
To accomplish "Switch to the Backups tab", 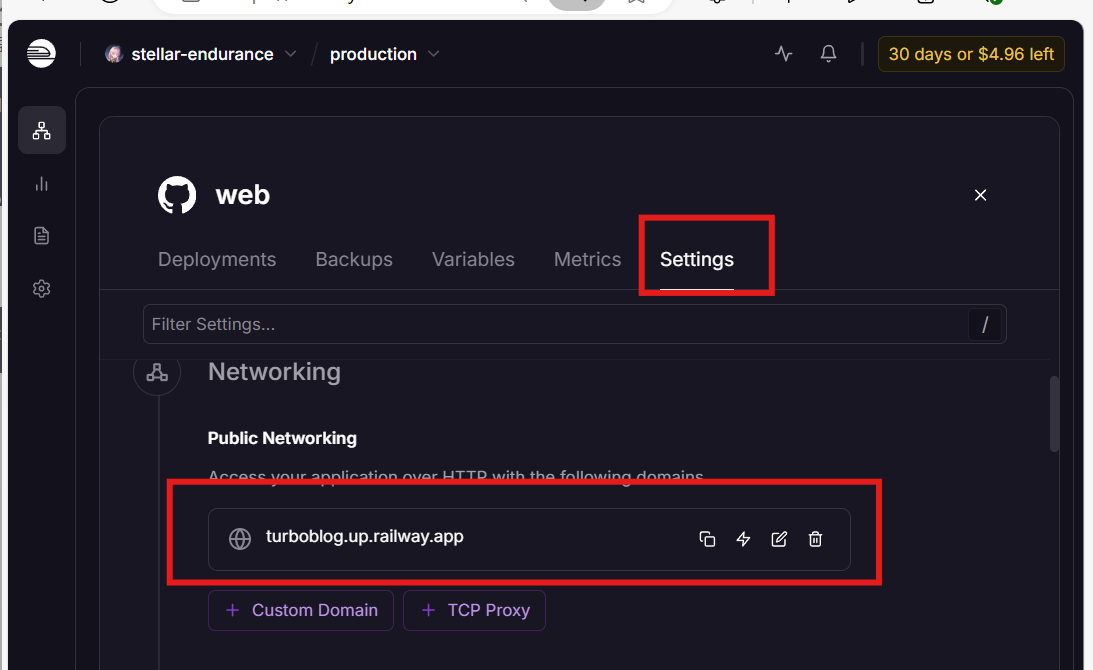I will [x=354, y=259].
